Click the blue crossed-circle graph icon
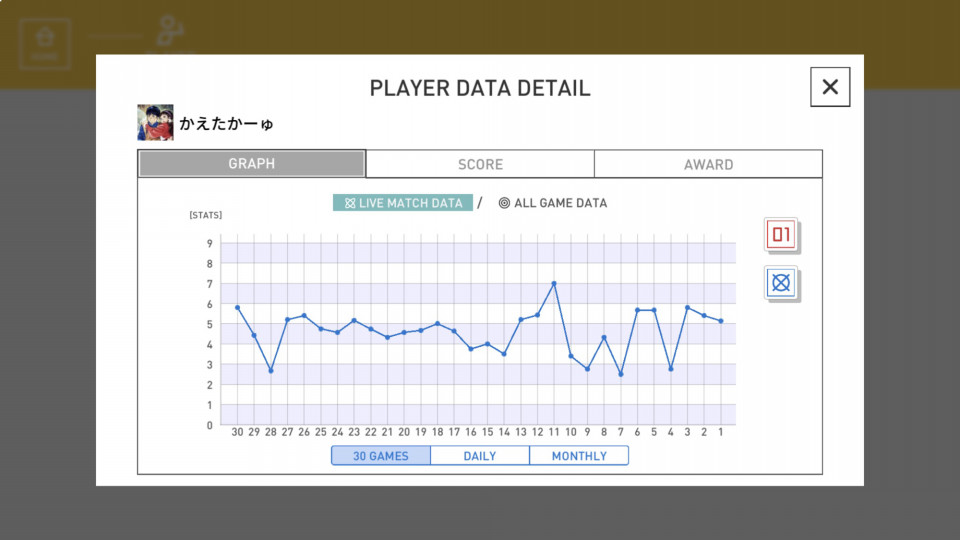The width and height of the screenshot is (960, 540). pos(781,283)
